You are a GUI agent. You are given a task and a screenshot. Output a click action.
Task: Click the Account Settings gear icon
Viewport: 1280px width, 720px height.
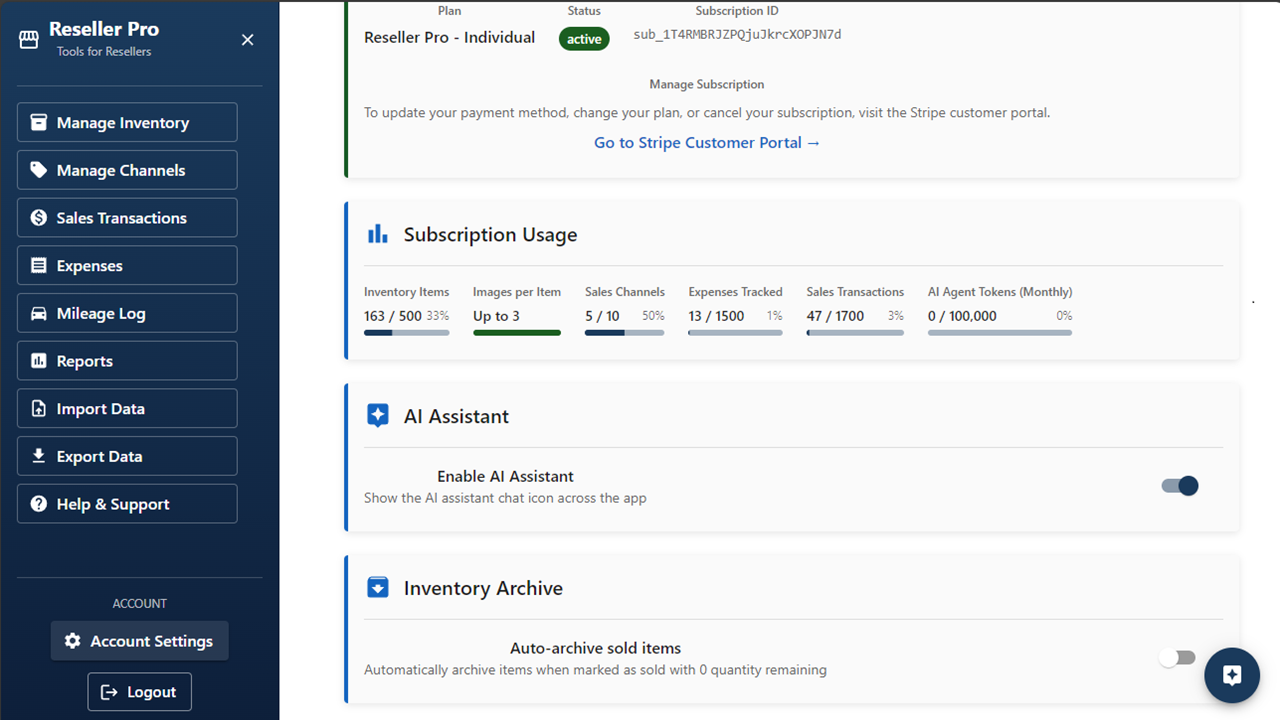pos(72,641)
